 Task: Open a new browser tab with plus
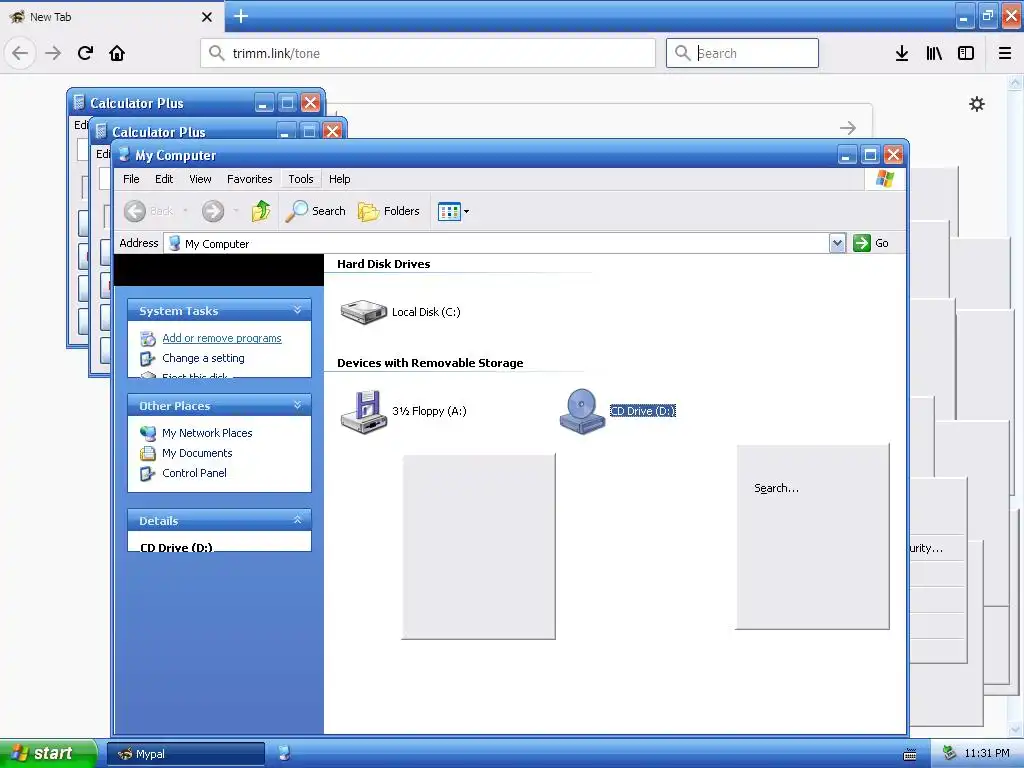coord(241,16)
